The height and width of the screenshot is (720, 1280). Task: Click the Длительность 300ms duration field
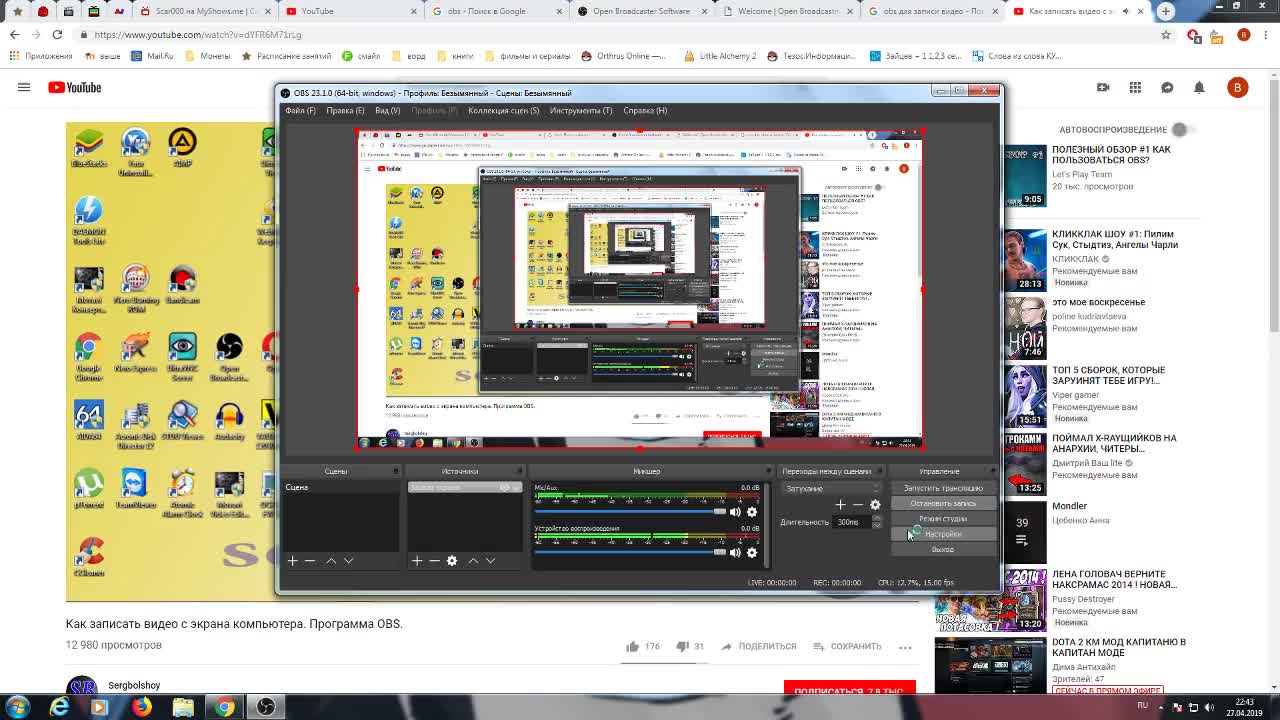[852, 522]
